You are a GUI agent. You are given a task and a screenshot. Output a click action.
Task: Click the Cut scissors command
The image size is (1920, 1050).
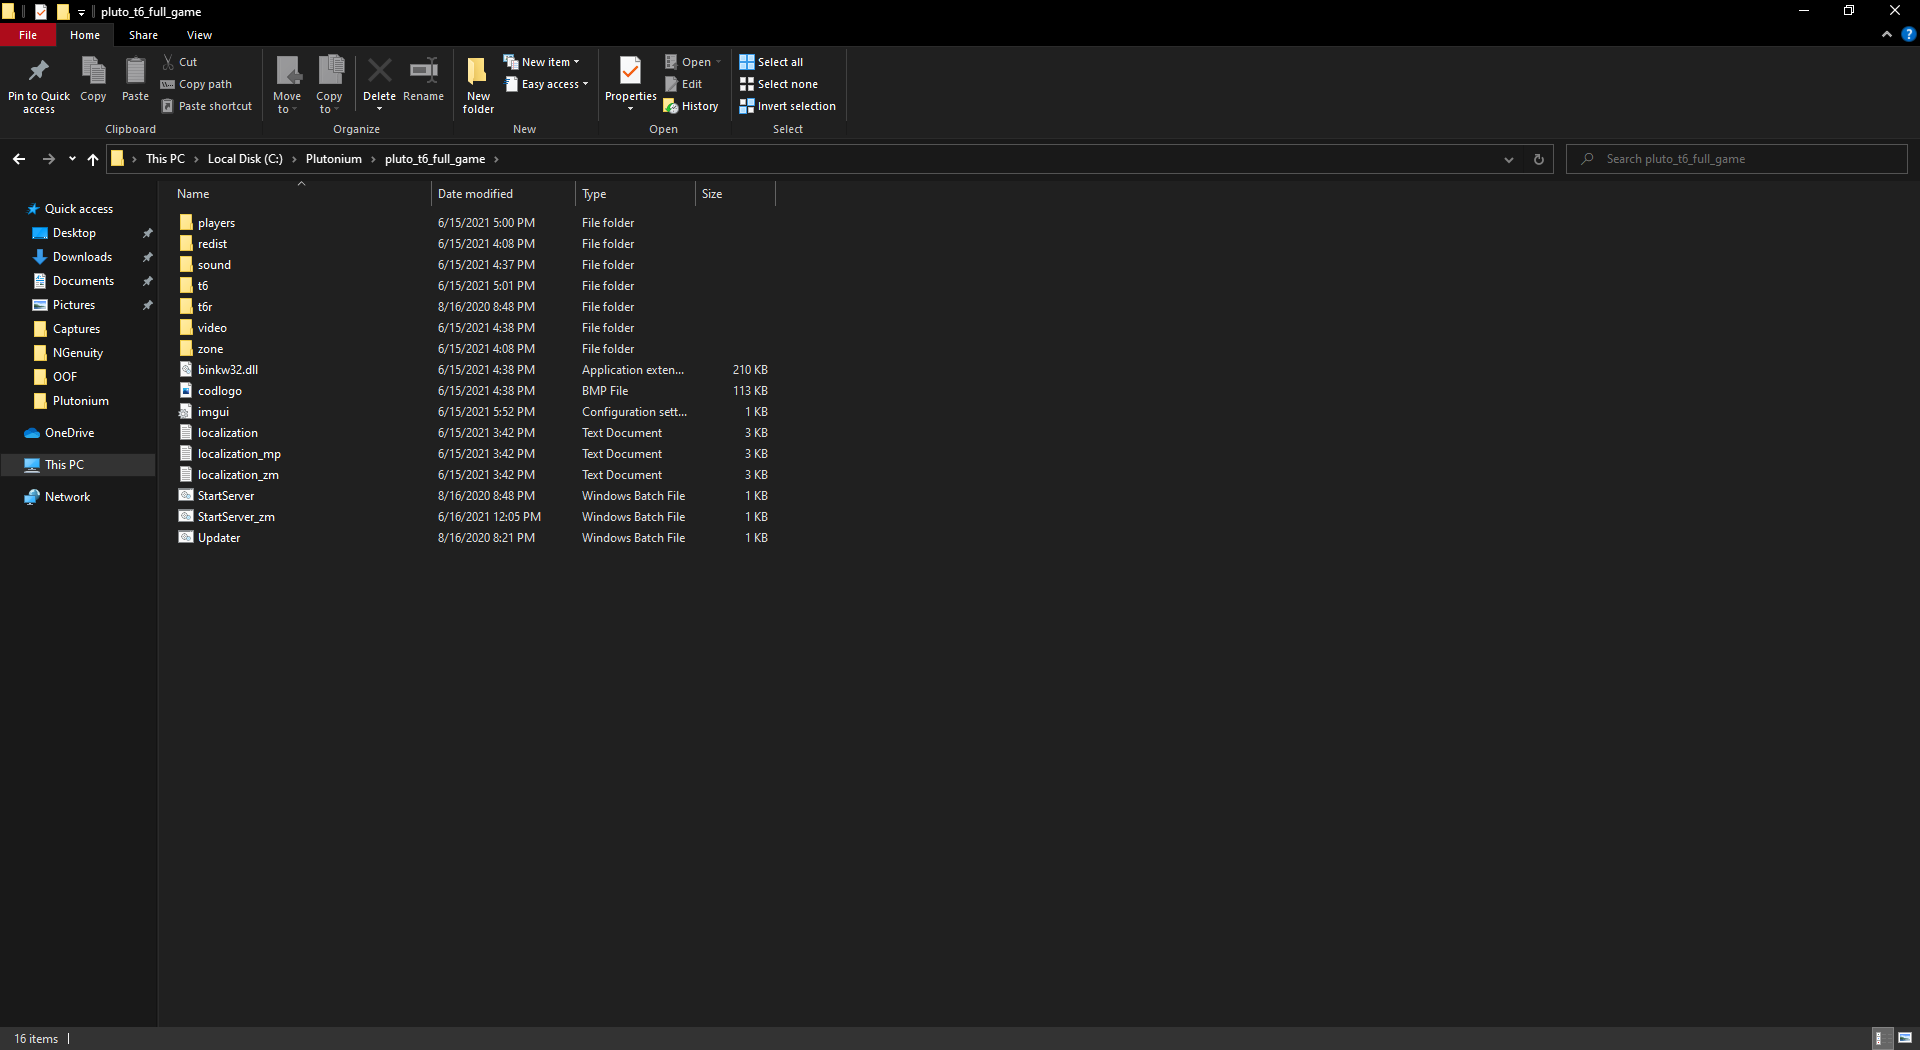180,62
